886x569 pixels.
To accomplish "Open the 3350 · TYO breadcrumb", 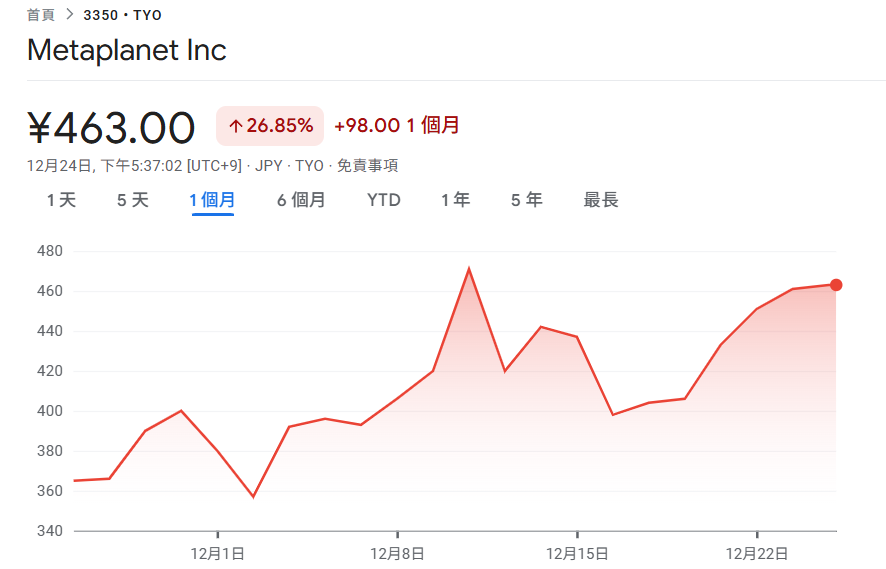I will coord(123,15).
